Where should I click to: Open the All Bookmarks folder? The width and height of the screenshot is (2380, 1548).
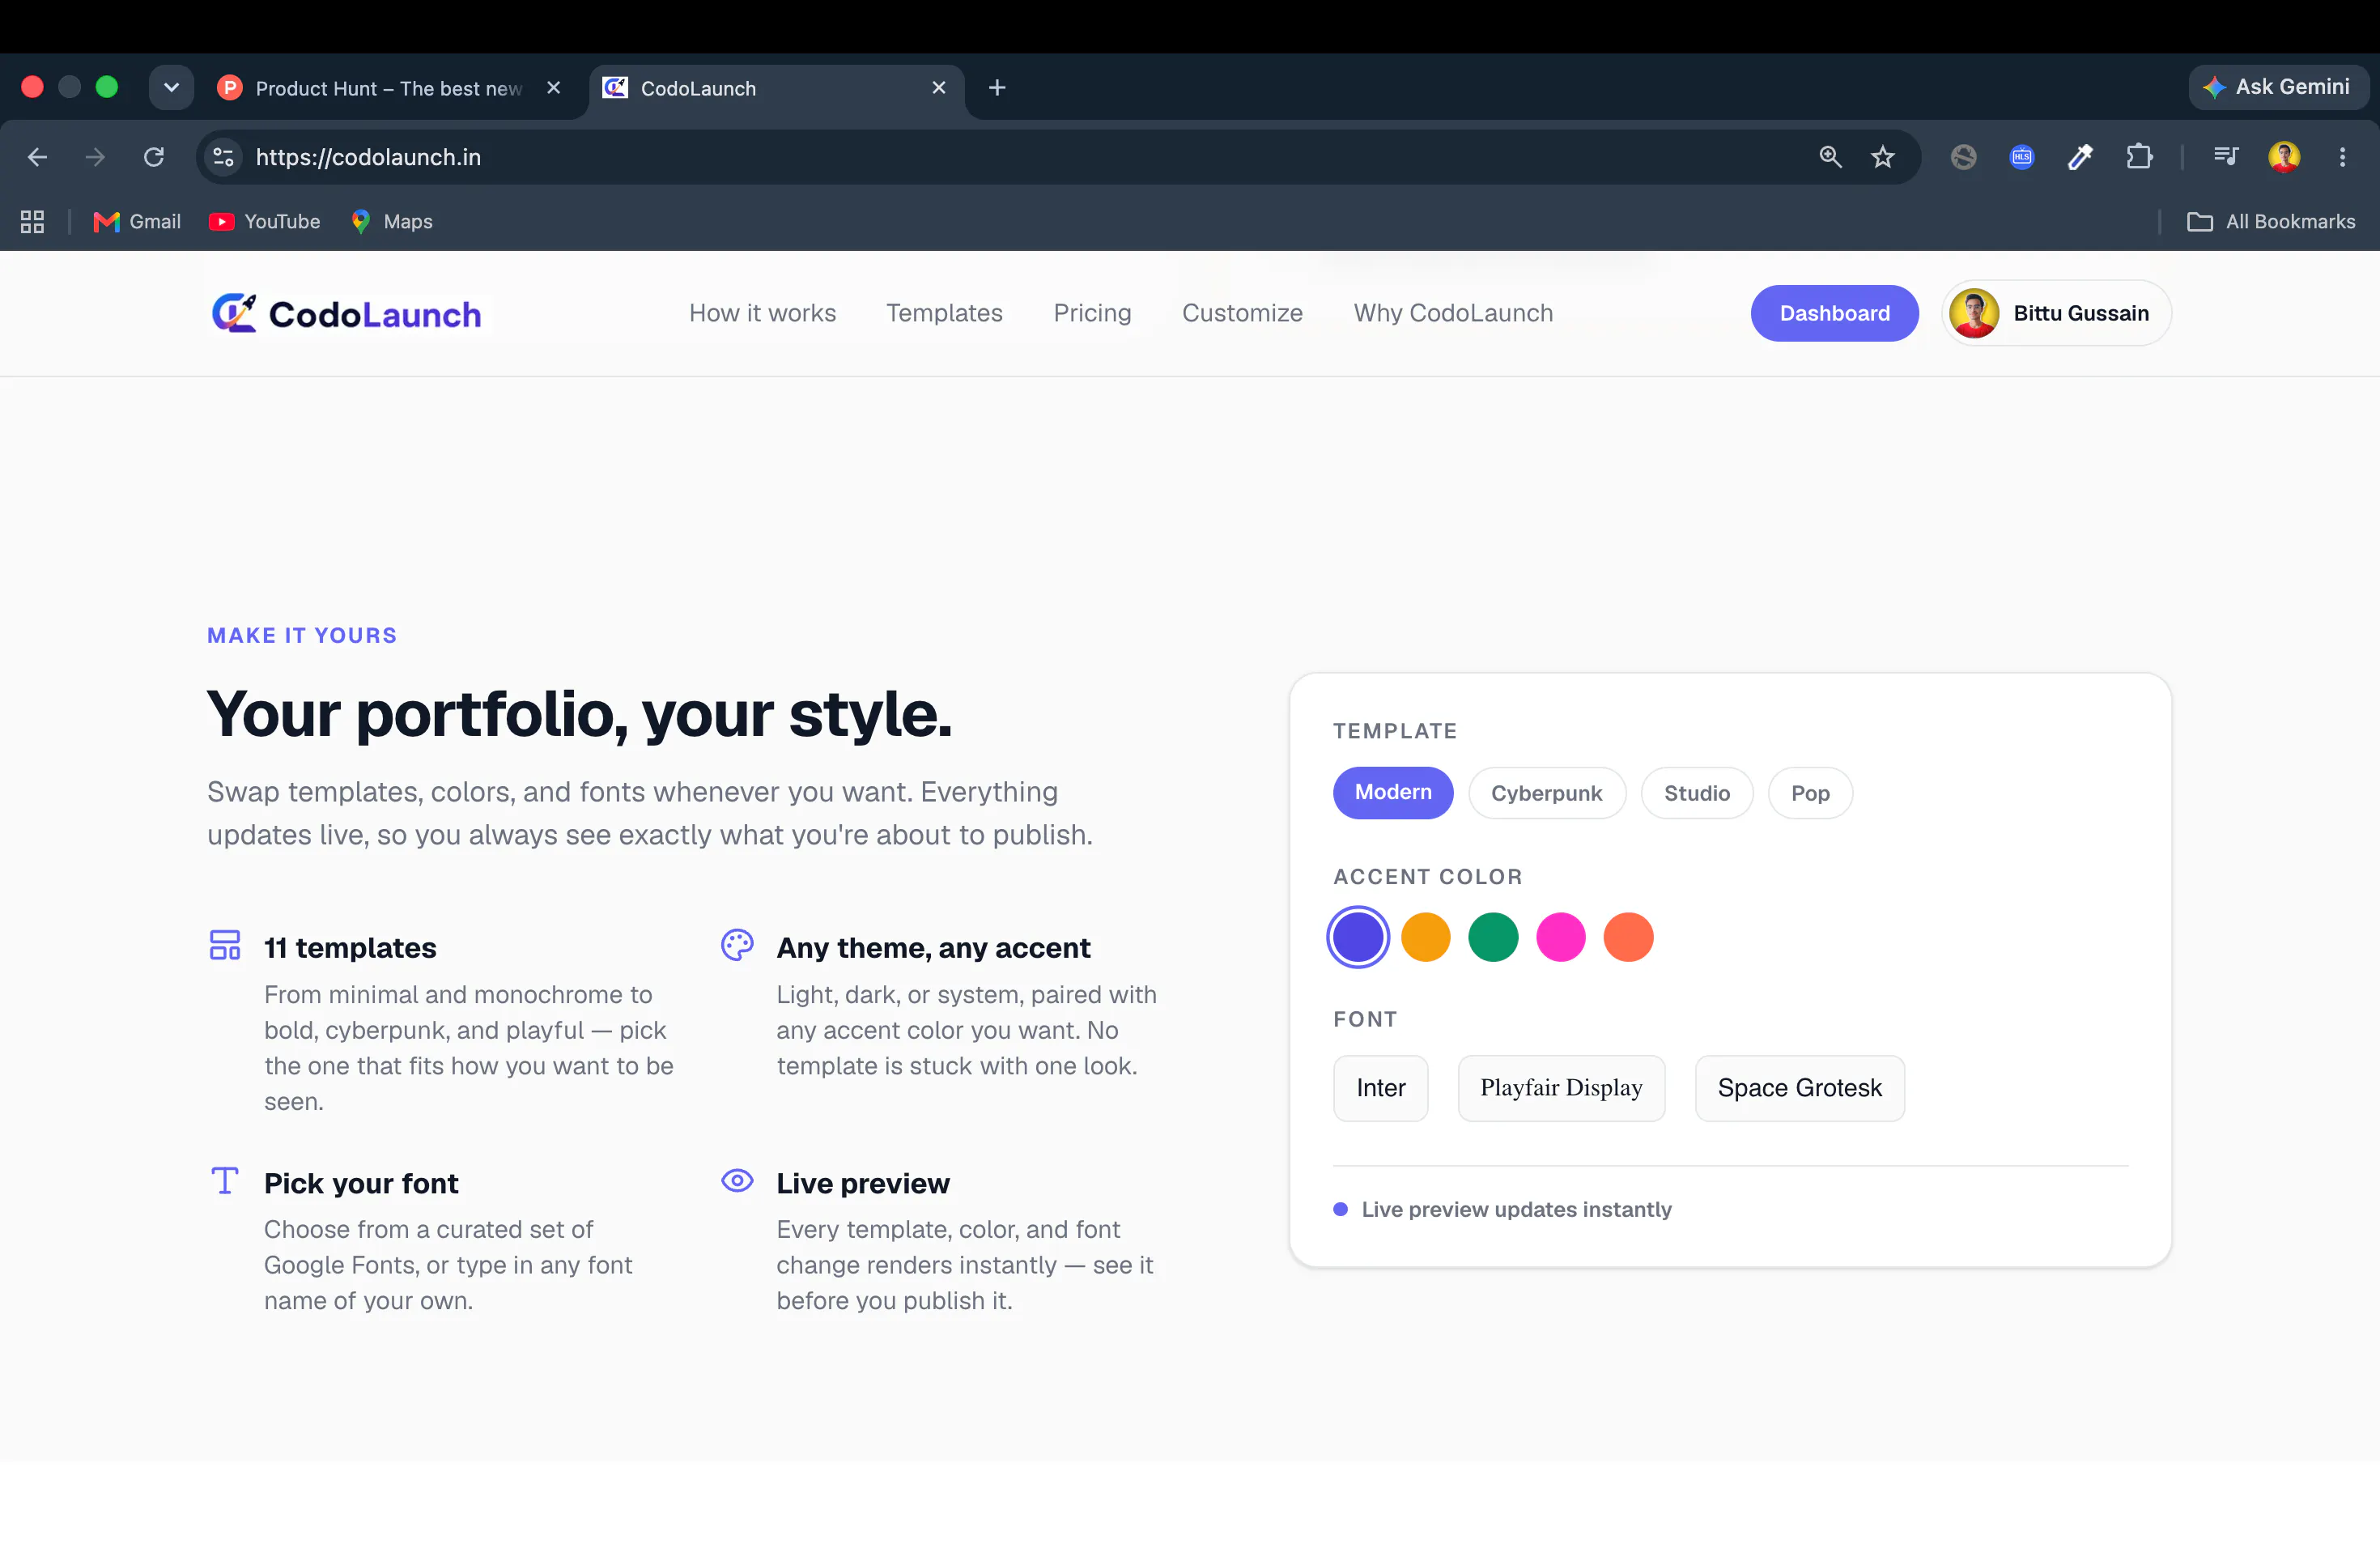tap(2270, 222)
